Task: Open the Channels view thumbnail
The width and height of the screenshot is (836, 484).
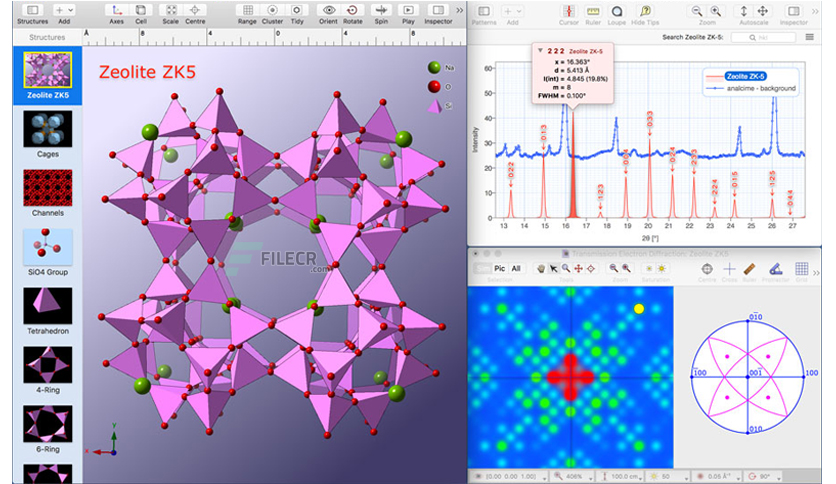Action: tap(47, 188)
